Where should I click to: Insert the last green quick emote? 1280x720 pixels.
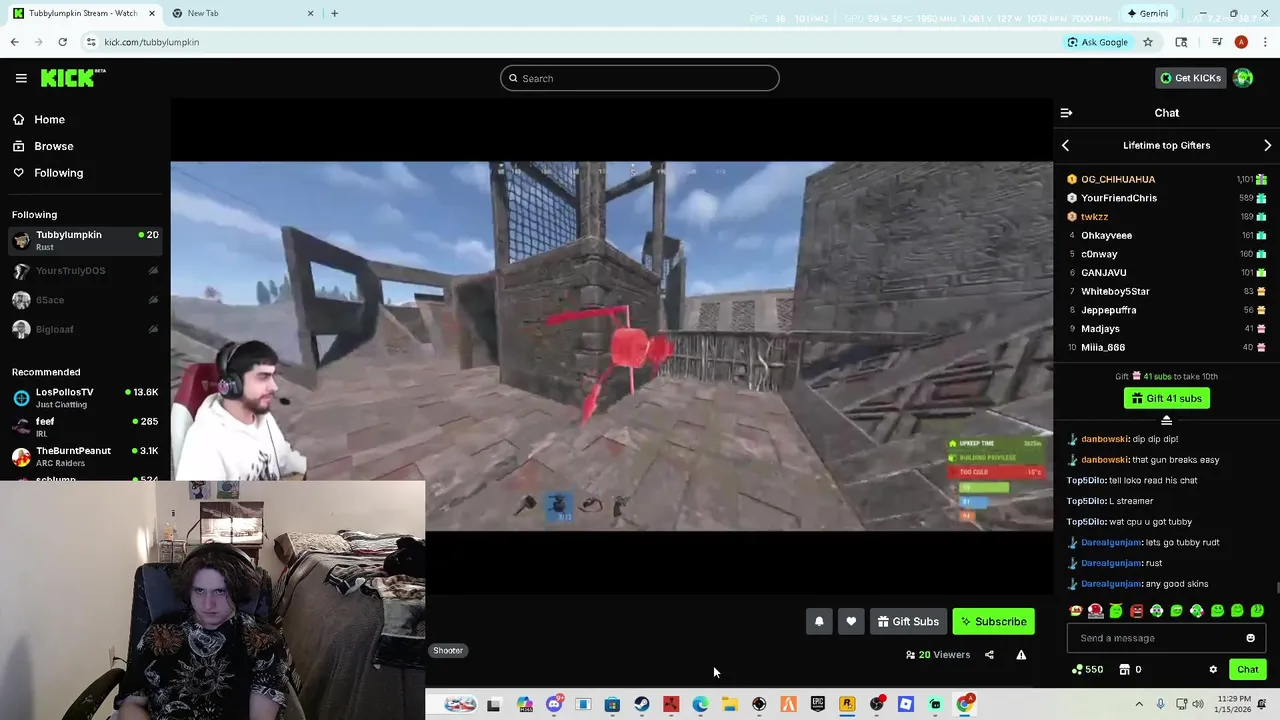point(1257,611)
